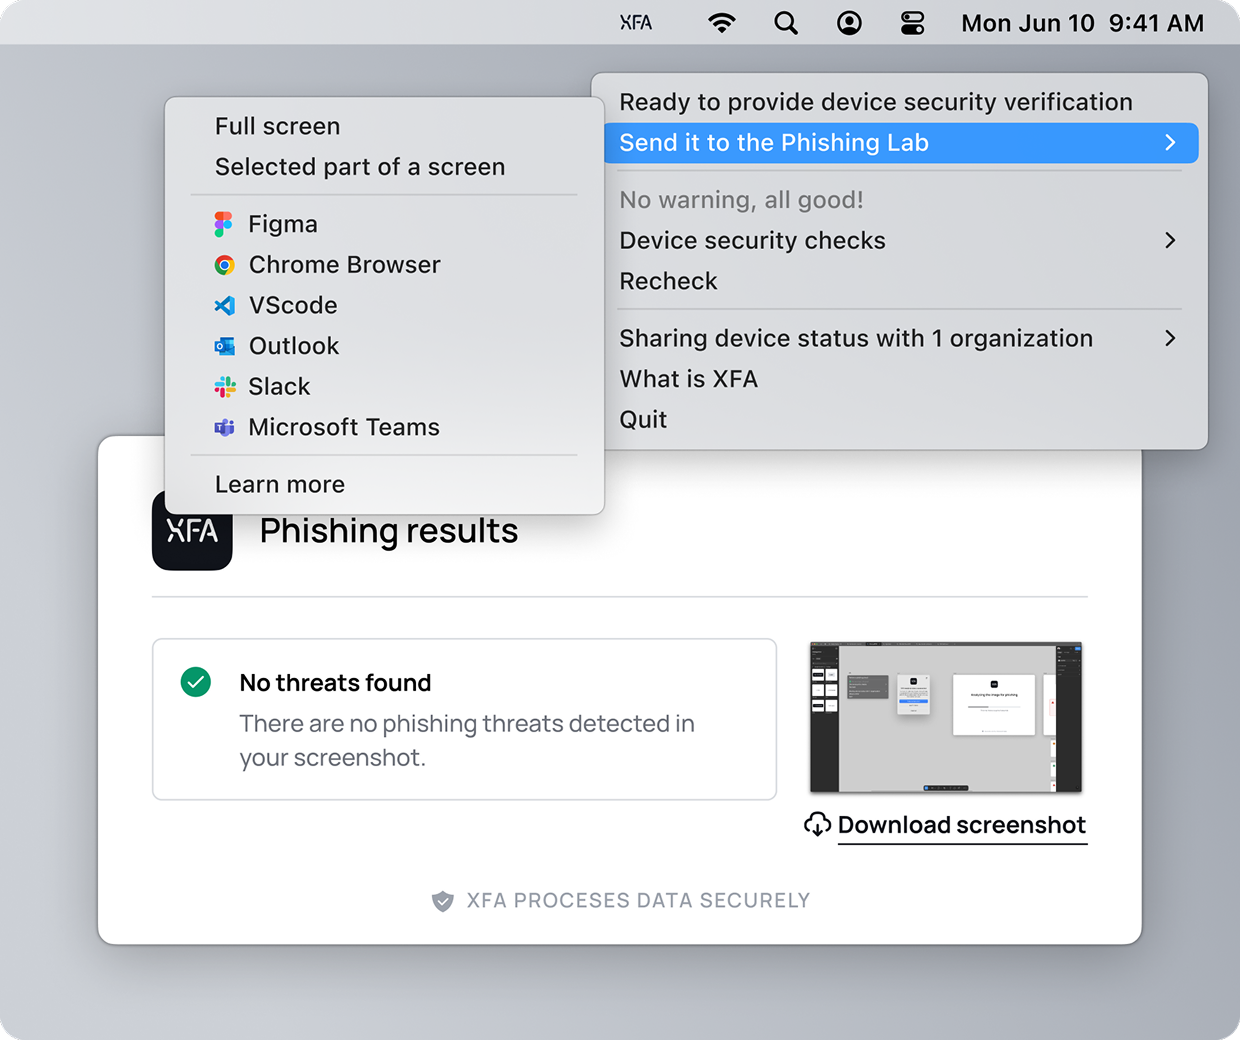Open Spotlight search in the menu bar
The height and width of the screenshot is (1040, 1240).
point(786,23)
